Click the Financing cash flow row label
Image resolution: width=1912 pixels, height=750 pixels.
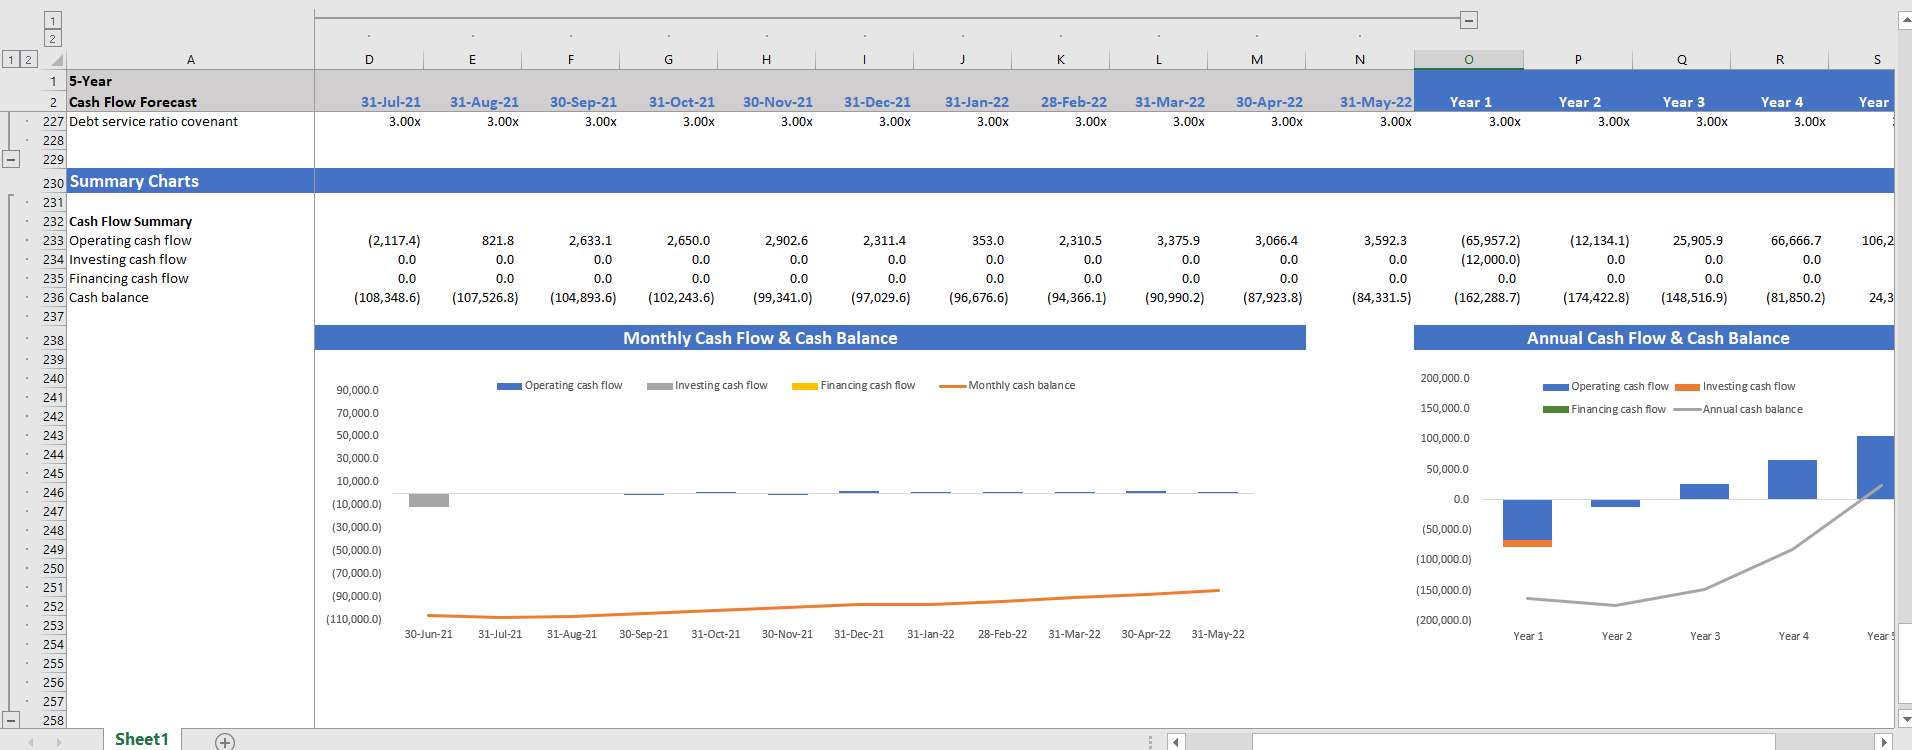tap(128, 279)
